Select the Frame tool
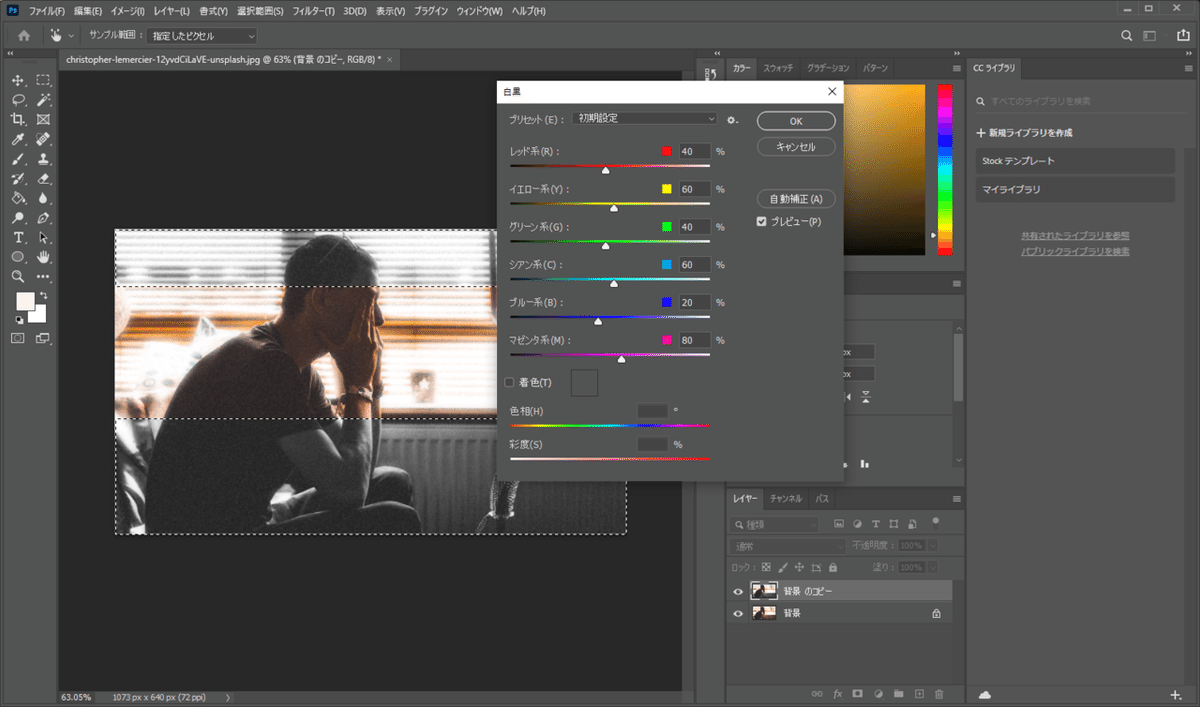Viewport: 1200px width, 707px height. click(x=43, y=119)
